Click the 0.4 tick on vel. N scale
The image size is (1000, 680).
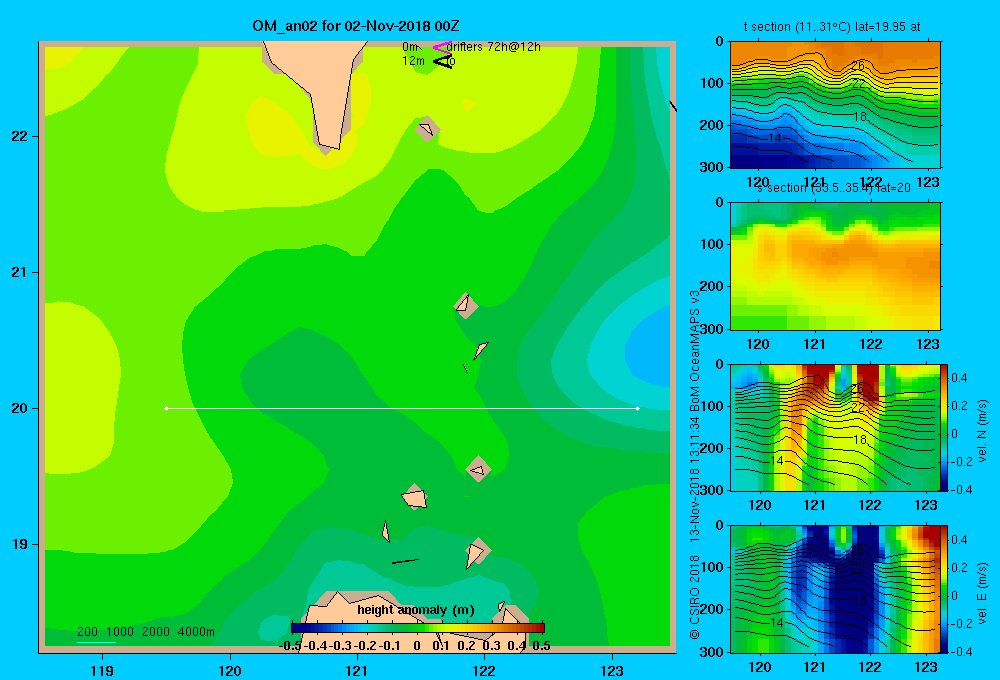(x=959, y=378)
